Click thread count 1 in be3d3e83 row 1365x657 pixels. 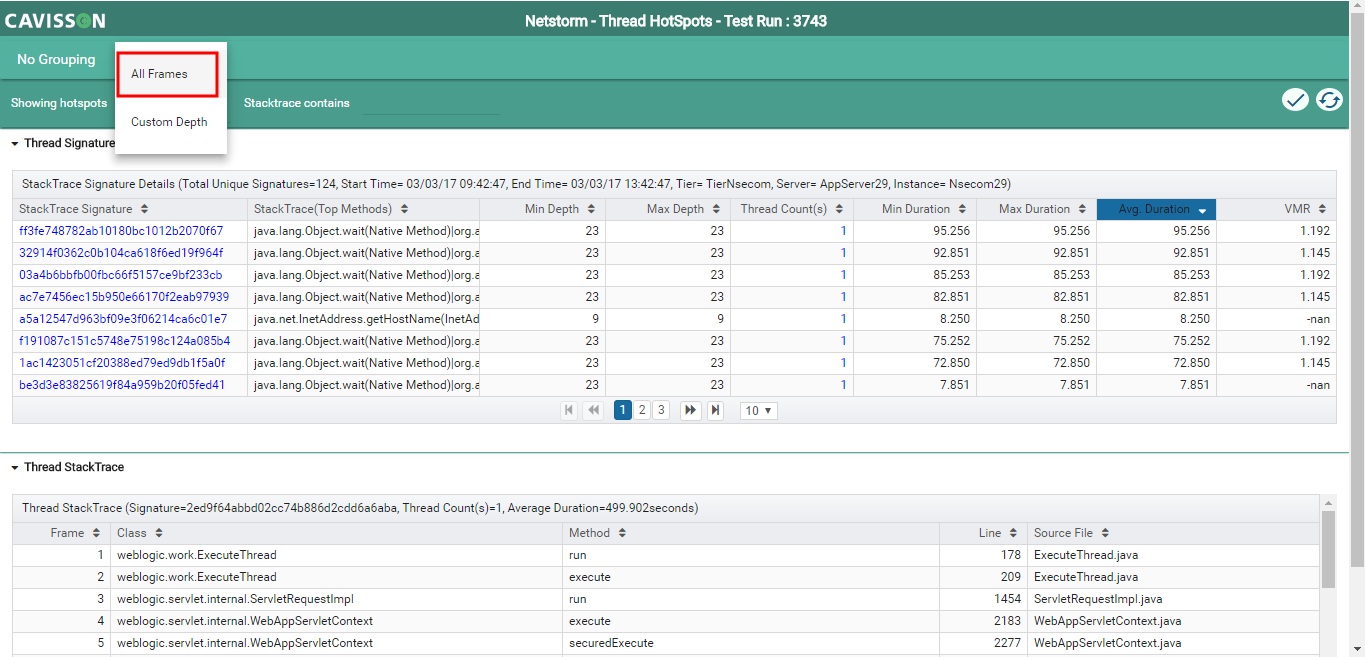843,385
